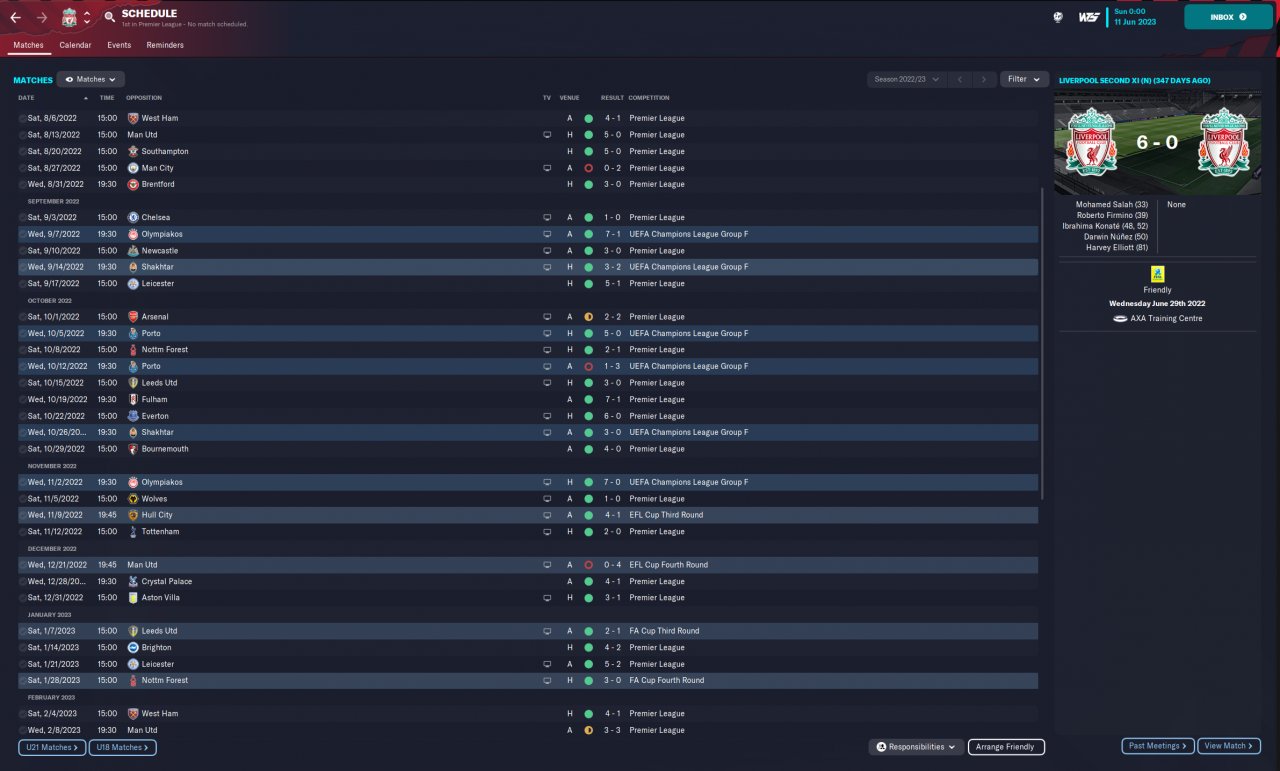Toggle circle beside Sat, 1/14/2023
The height and width of the screenshot is (771, 1280).
tap(22, 648)
